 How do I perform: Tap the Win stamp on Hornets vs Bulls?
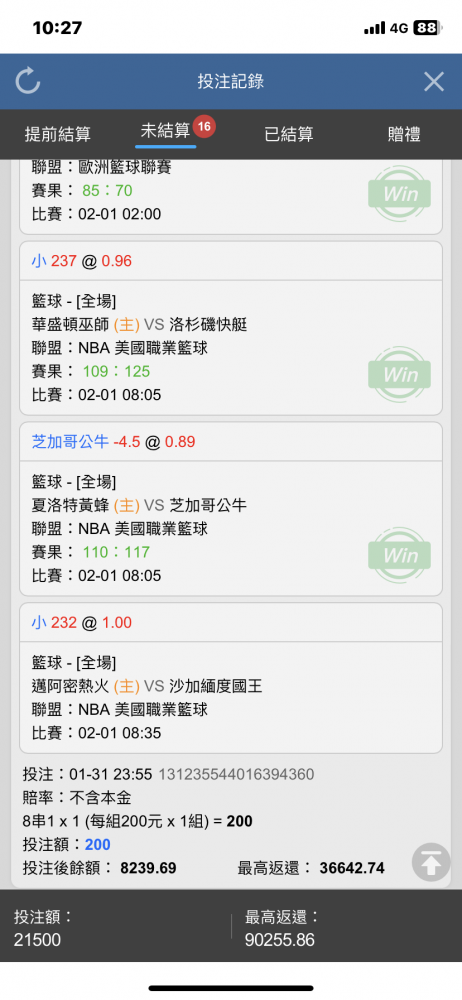click(x=400, y=555)
